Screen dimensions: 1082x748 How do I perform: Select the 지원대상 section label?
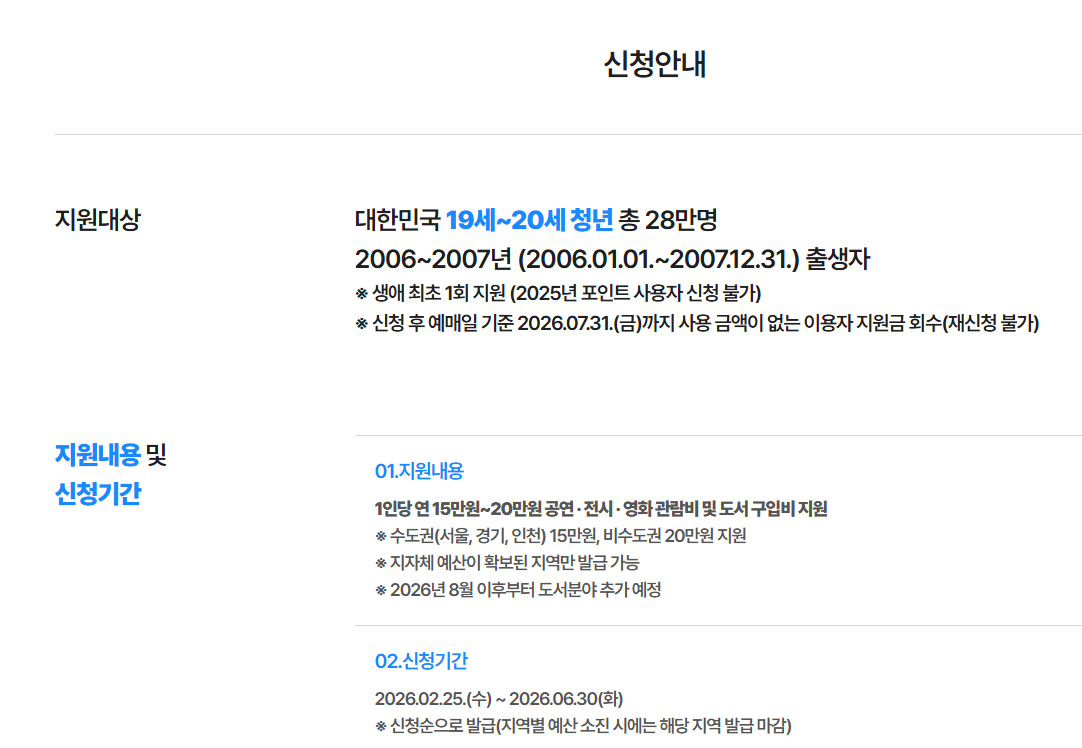(97, 220)
